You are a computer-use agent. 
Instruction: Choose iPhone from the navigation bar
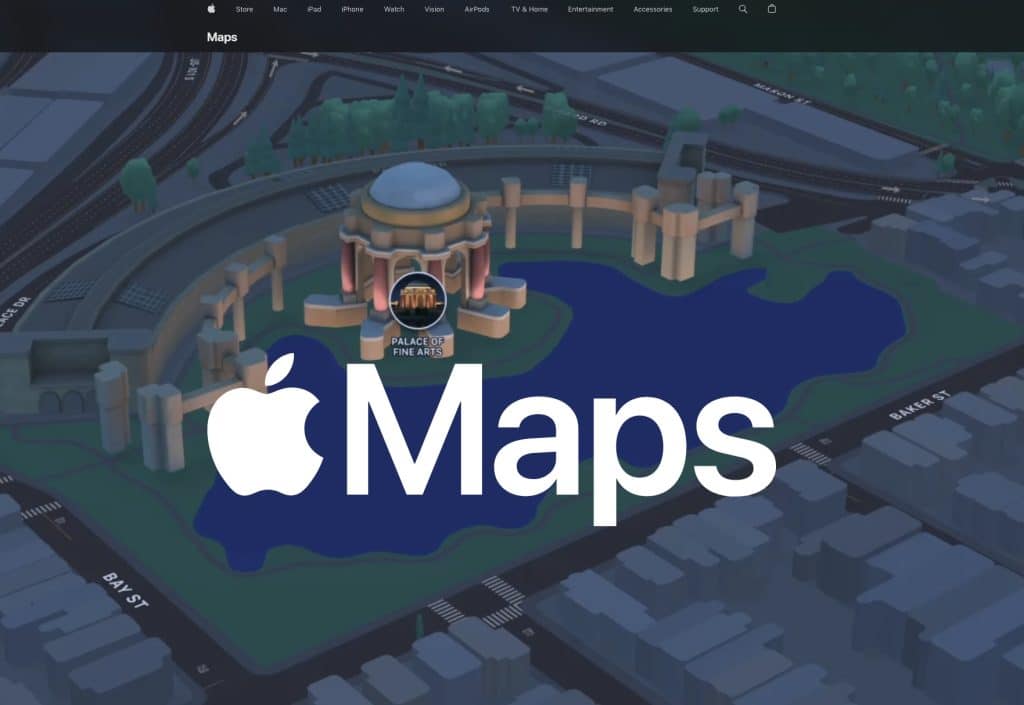tap(352, 9)
